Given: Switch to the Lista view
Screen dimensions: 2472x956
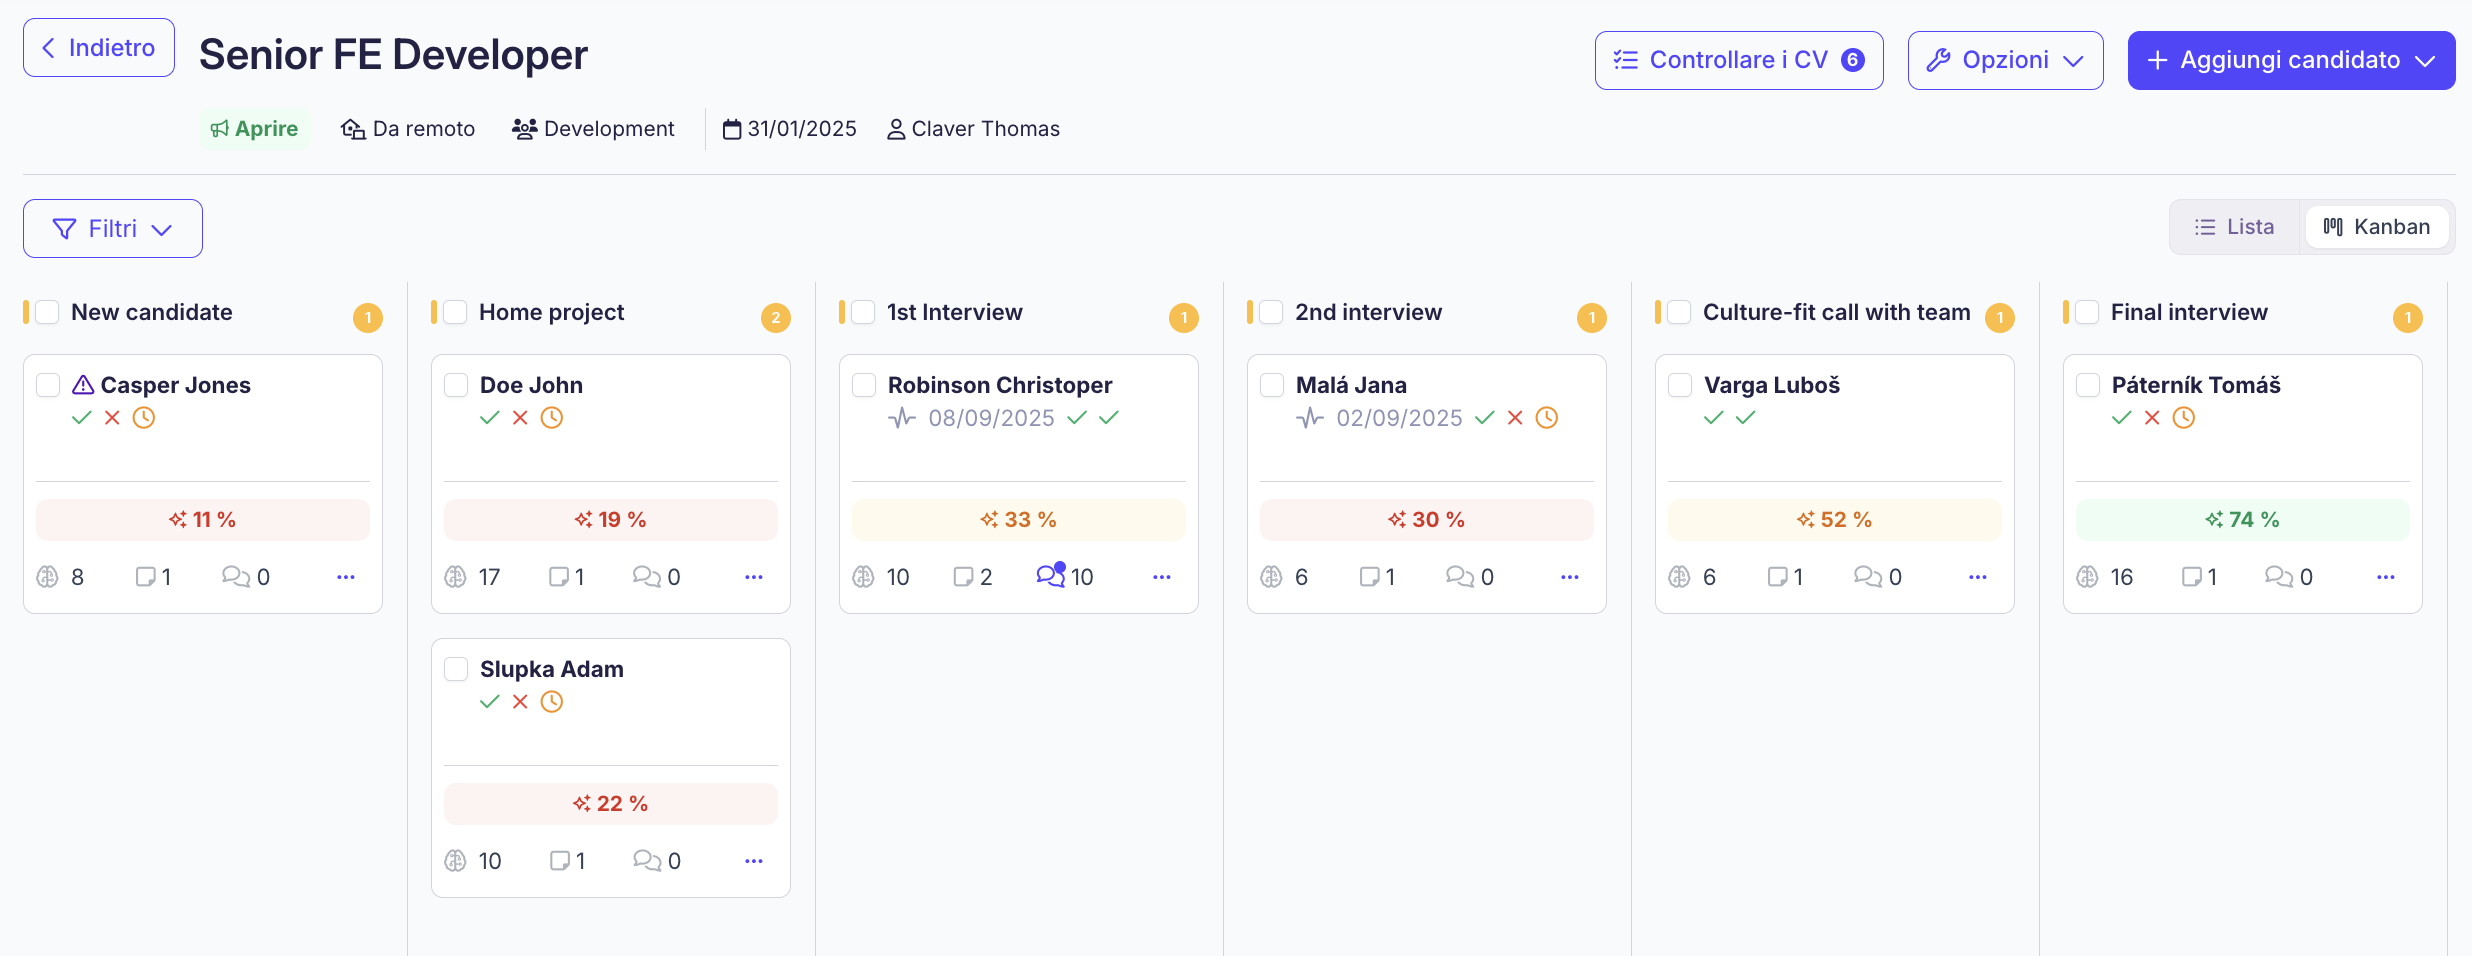Looking at the screenshot, I should [x=2234, y=227].
